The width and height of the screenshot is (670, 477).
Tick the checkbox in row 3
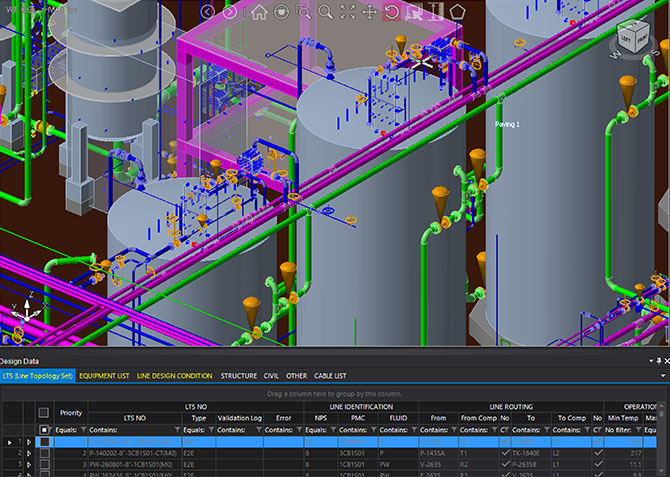click(x=43, y=465)
